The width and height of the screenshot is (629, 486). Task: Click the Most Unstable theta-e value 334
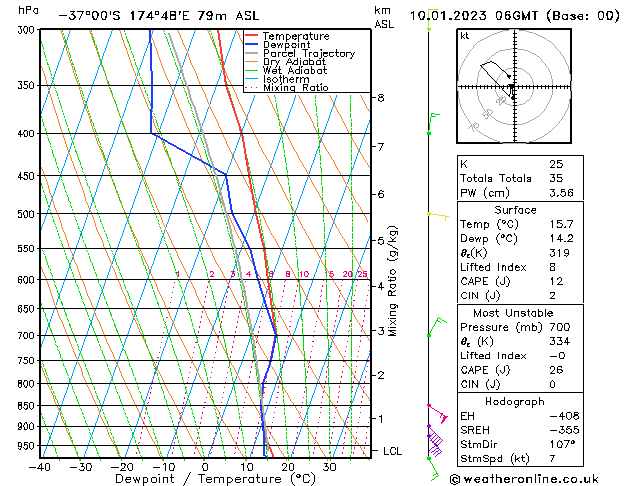(560, 342)
